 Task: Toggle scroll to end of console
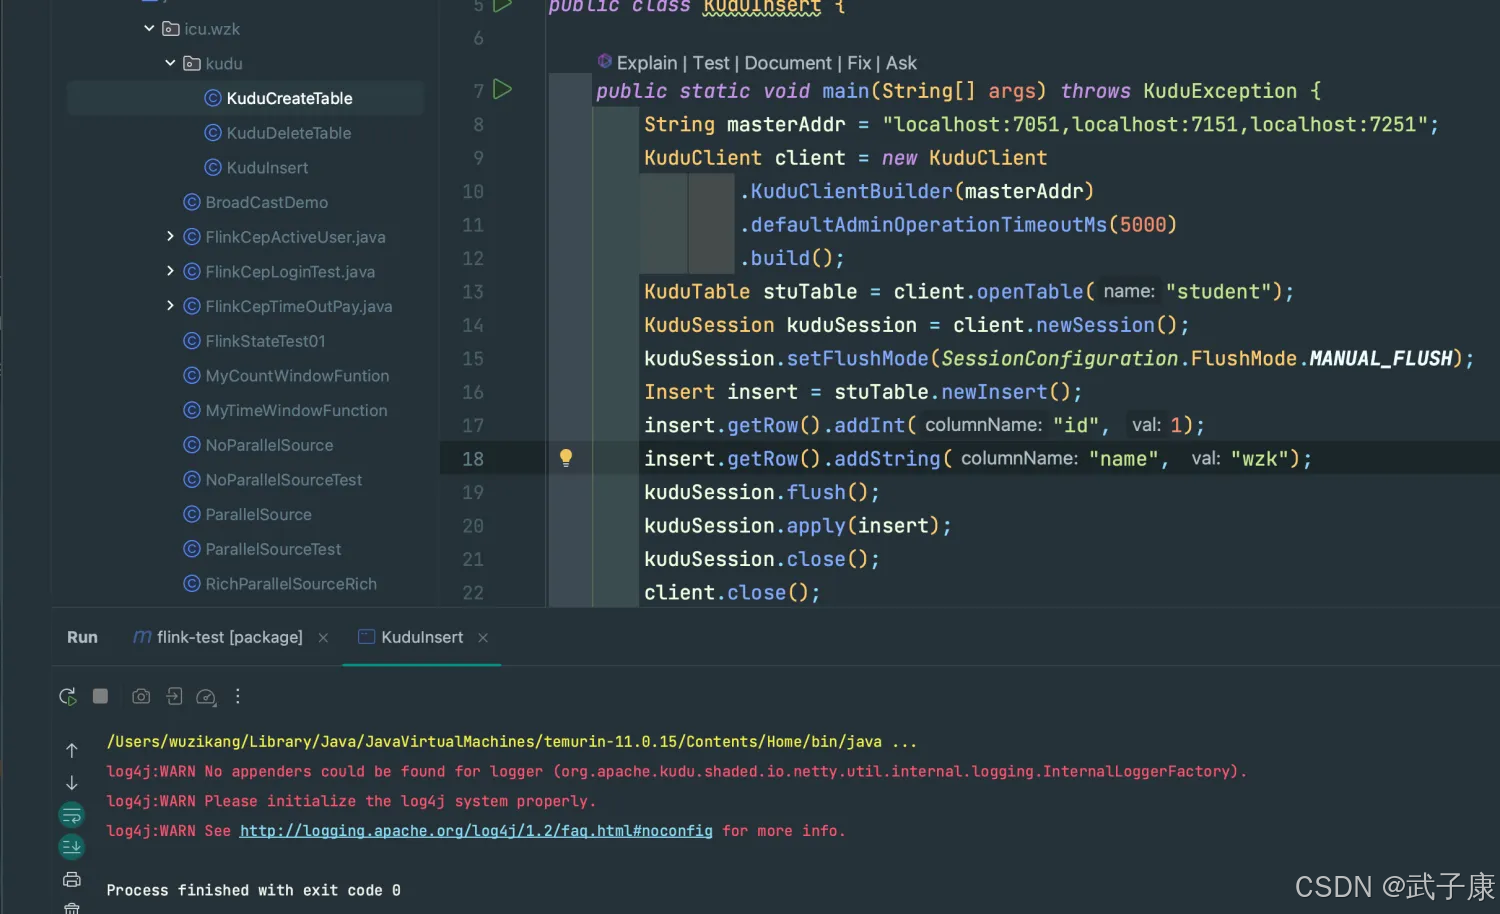pyautogui.click(x=72, y=847)
